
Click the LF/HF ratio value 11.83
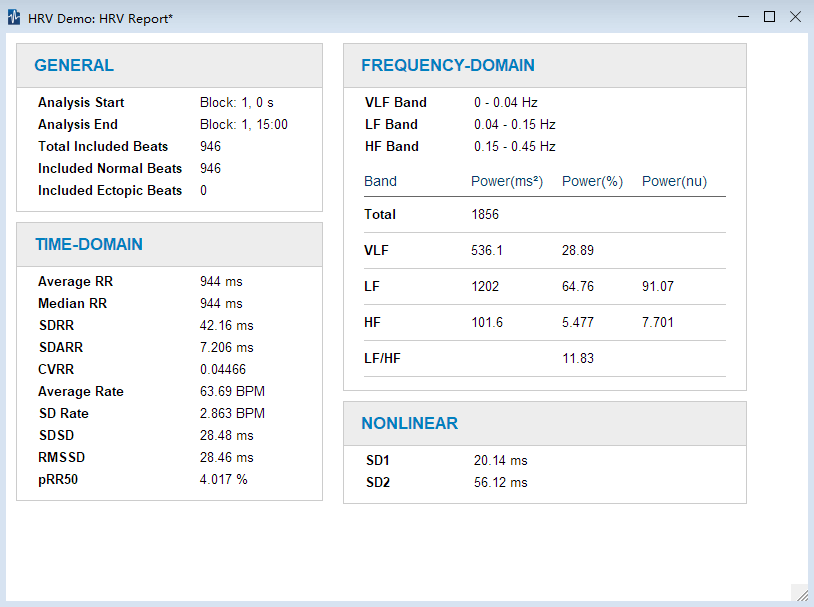click(x=577, y=359)
